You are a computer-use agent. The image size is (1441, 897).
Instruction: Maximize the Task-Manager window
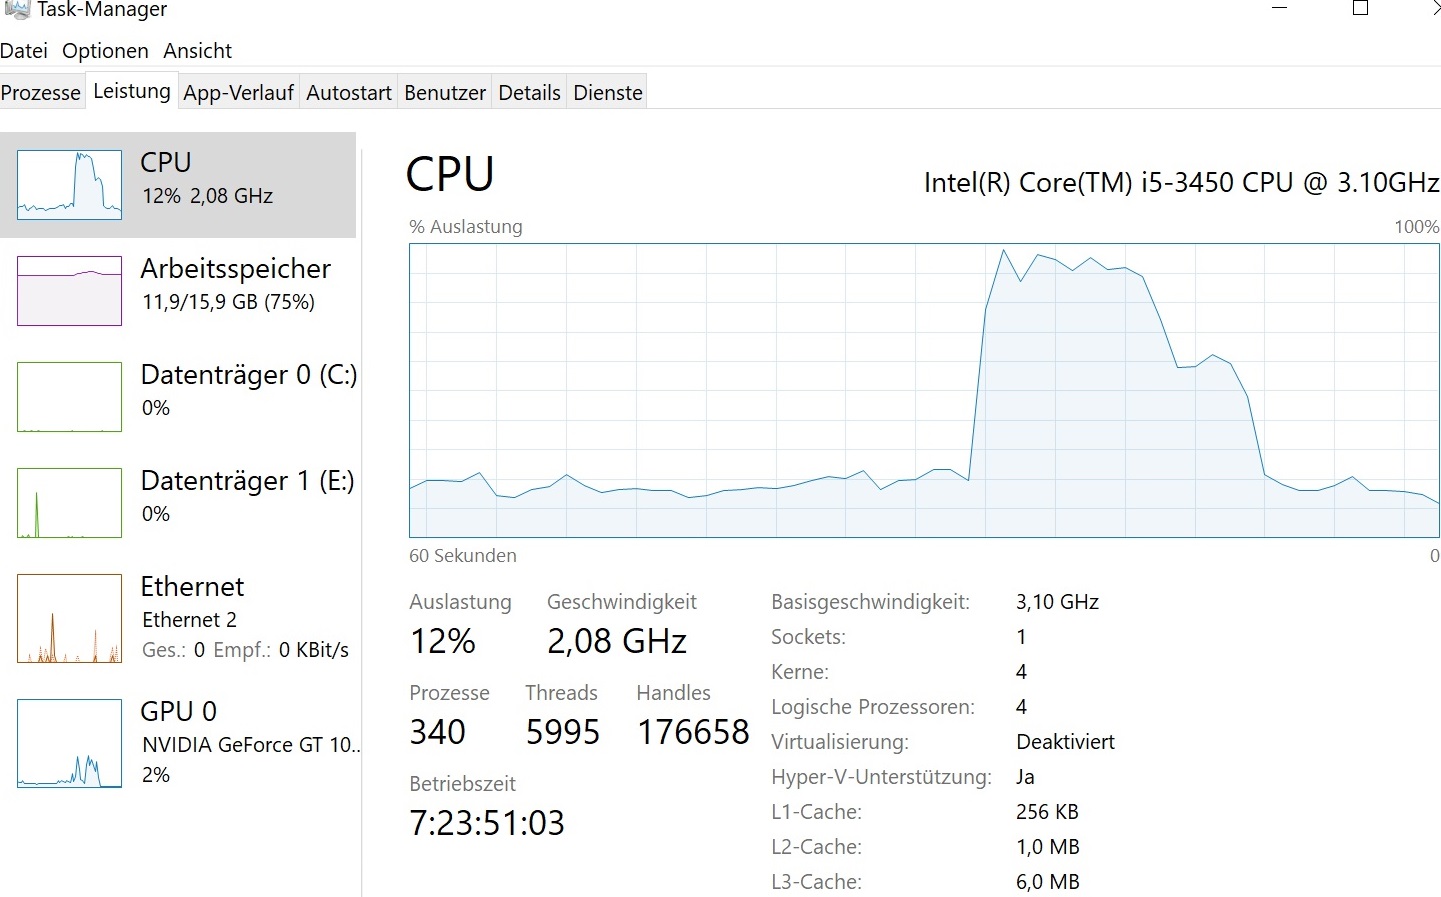pos(1360,8)
